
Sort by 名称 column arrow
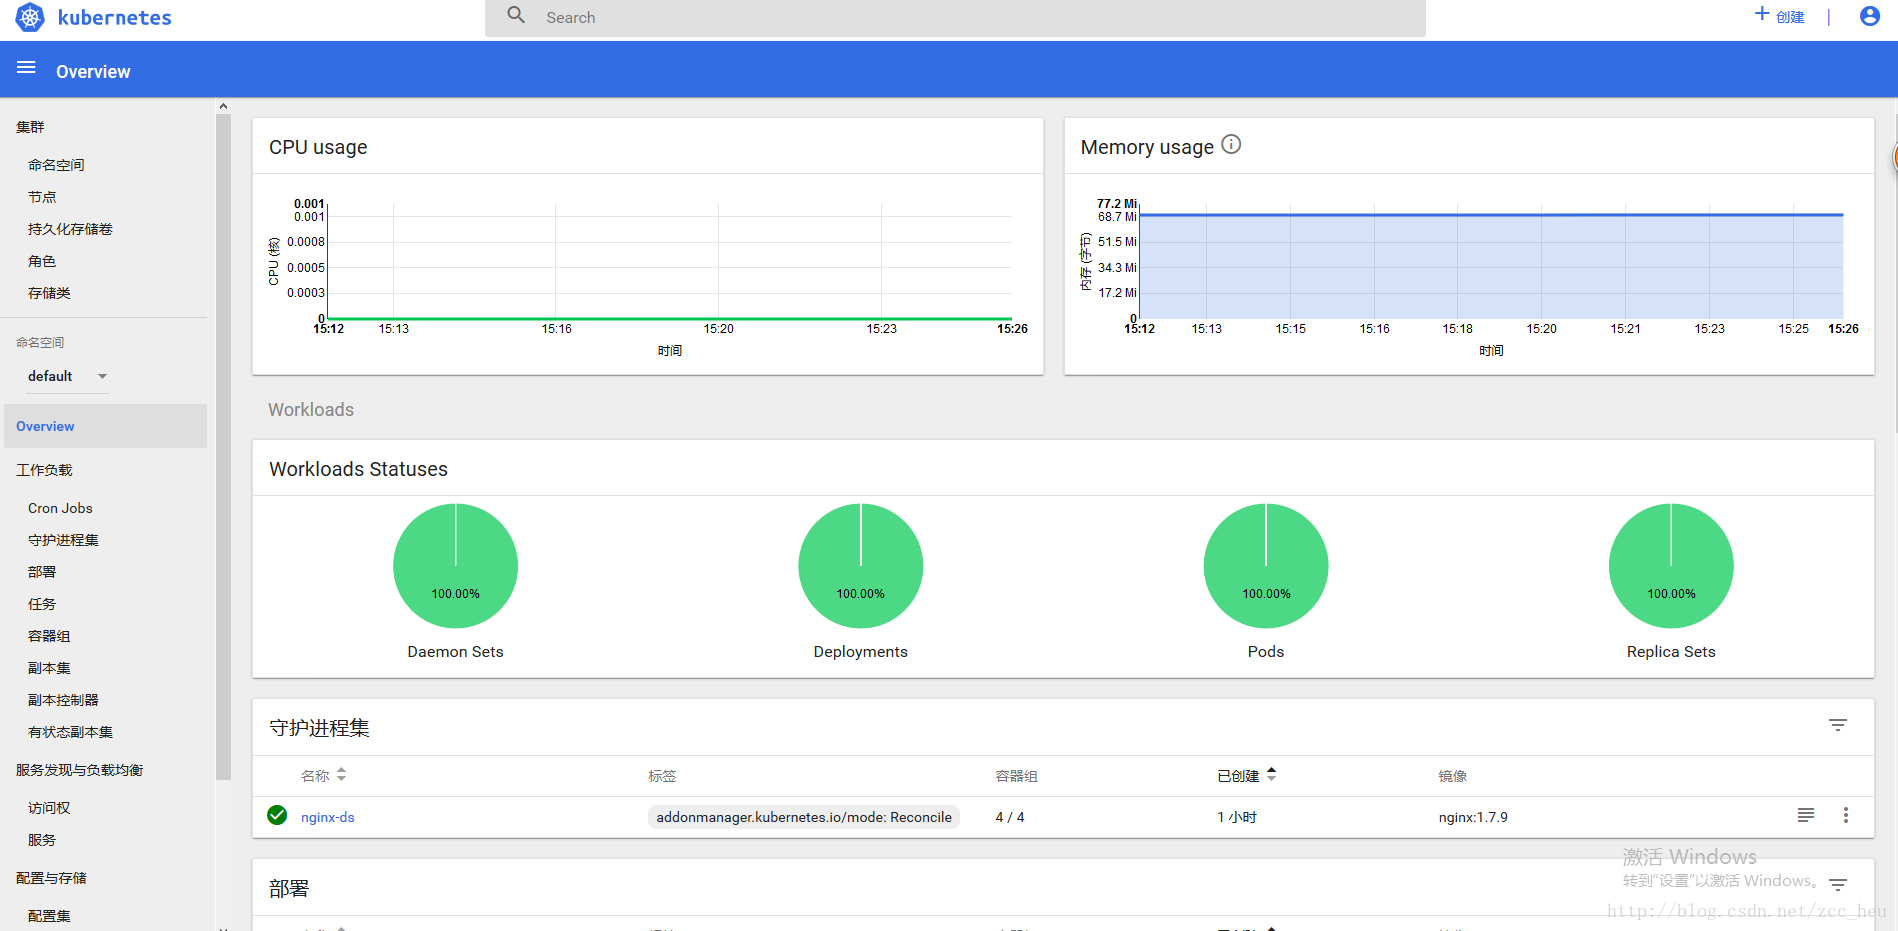[341, 774]
